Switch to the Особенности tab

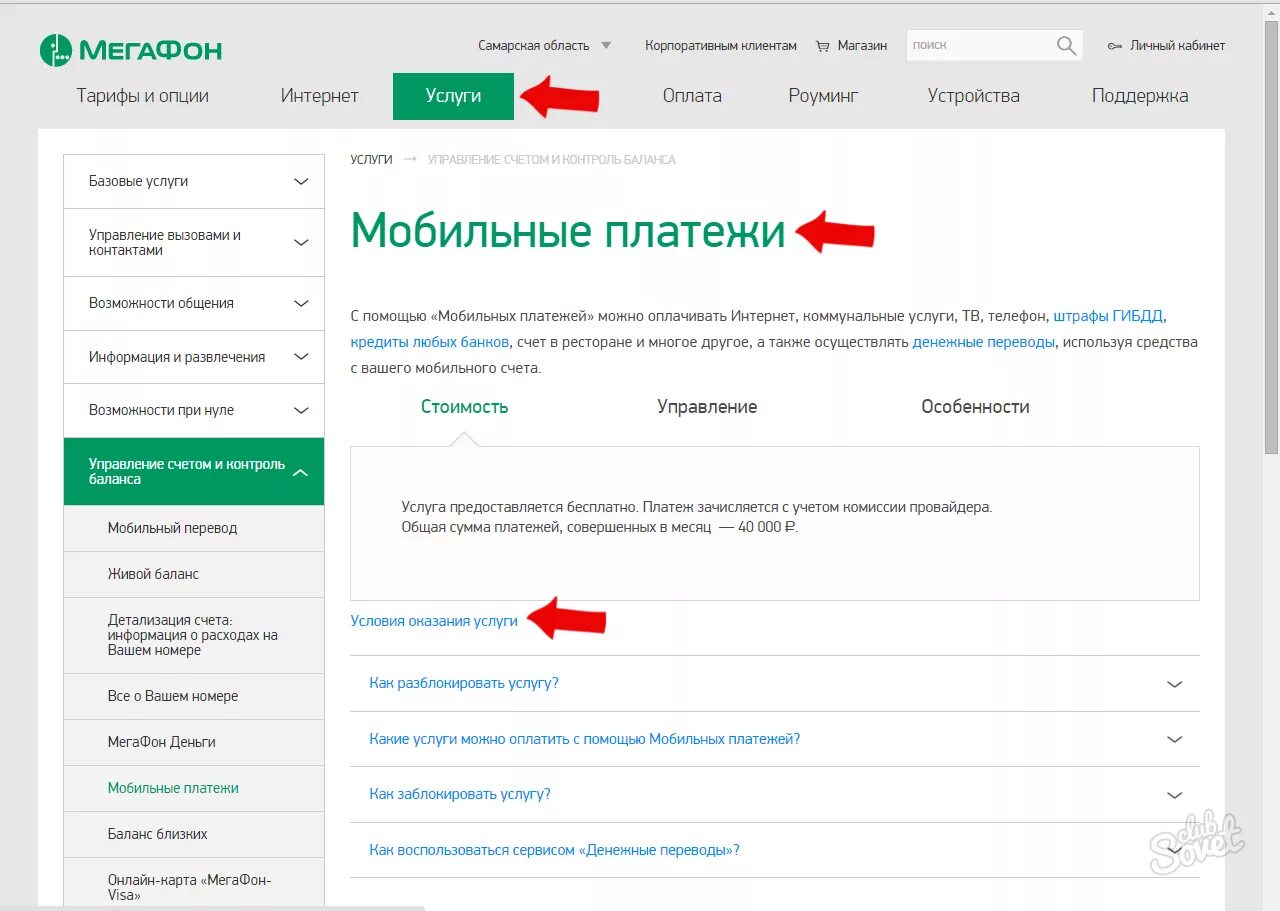pos(975,407)
